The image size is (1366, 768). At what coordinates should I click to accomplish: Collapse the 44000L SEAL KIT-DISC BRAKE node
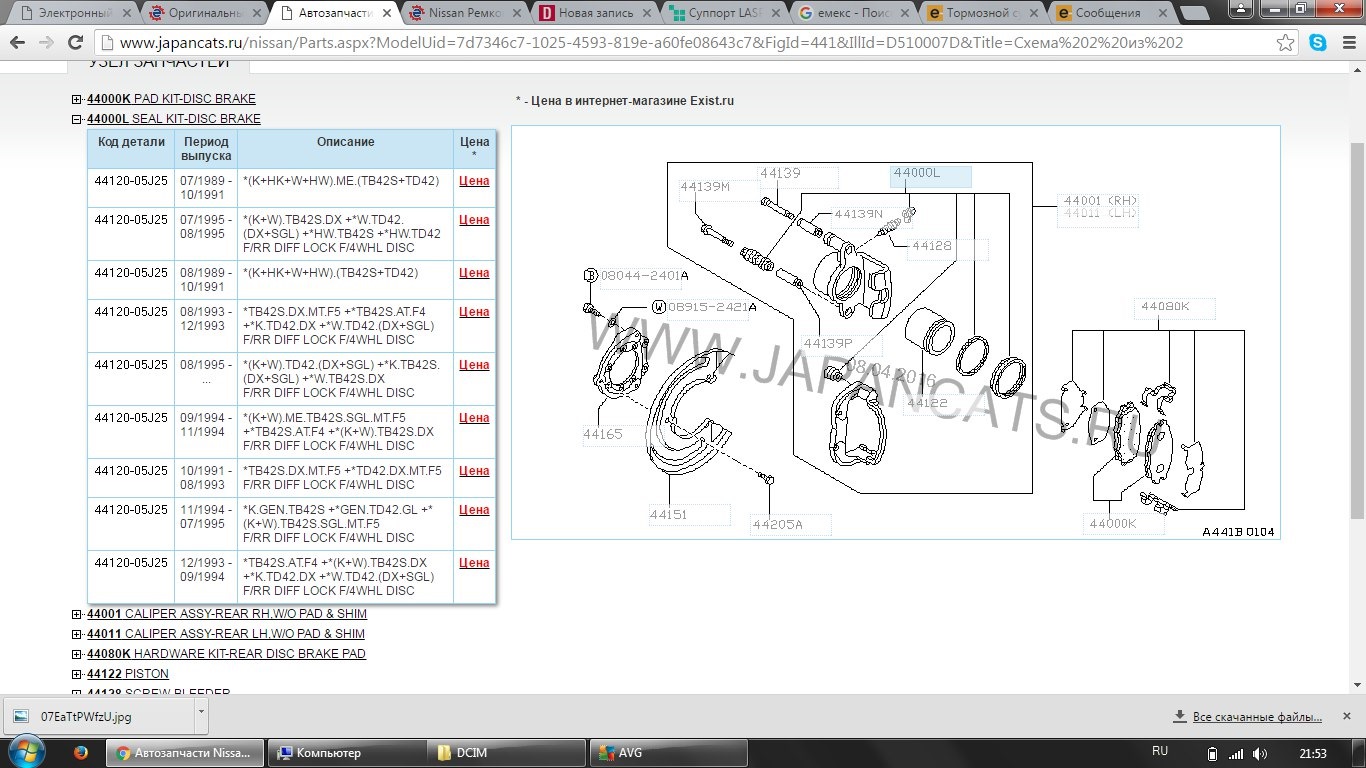[x=77, y=119]
